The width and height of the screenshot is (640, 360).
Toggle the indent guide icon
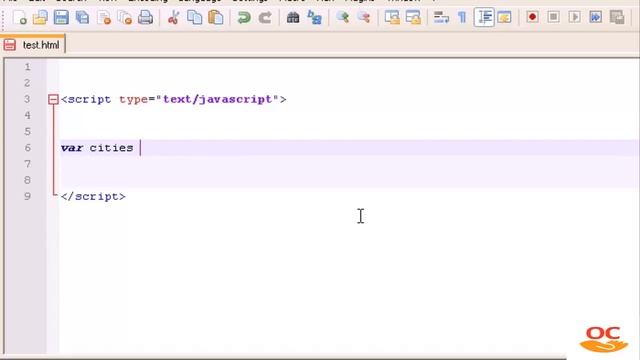(x=484, y=18)
